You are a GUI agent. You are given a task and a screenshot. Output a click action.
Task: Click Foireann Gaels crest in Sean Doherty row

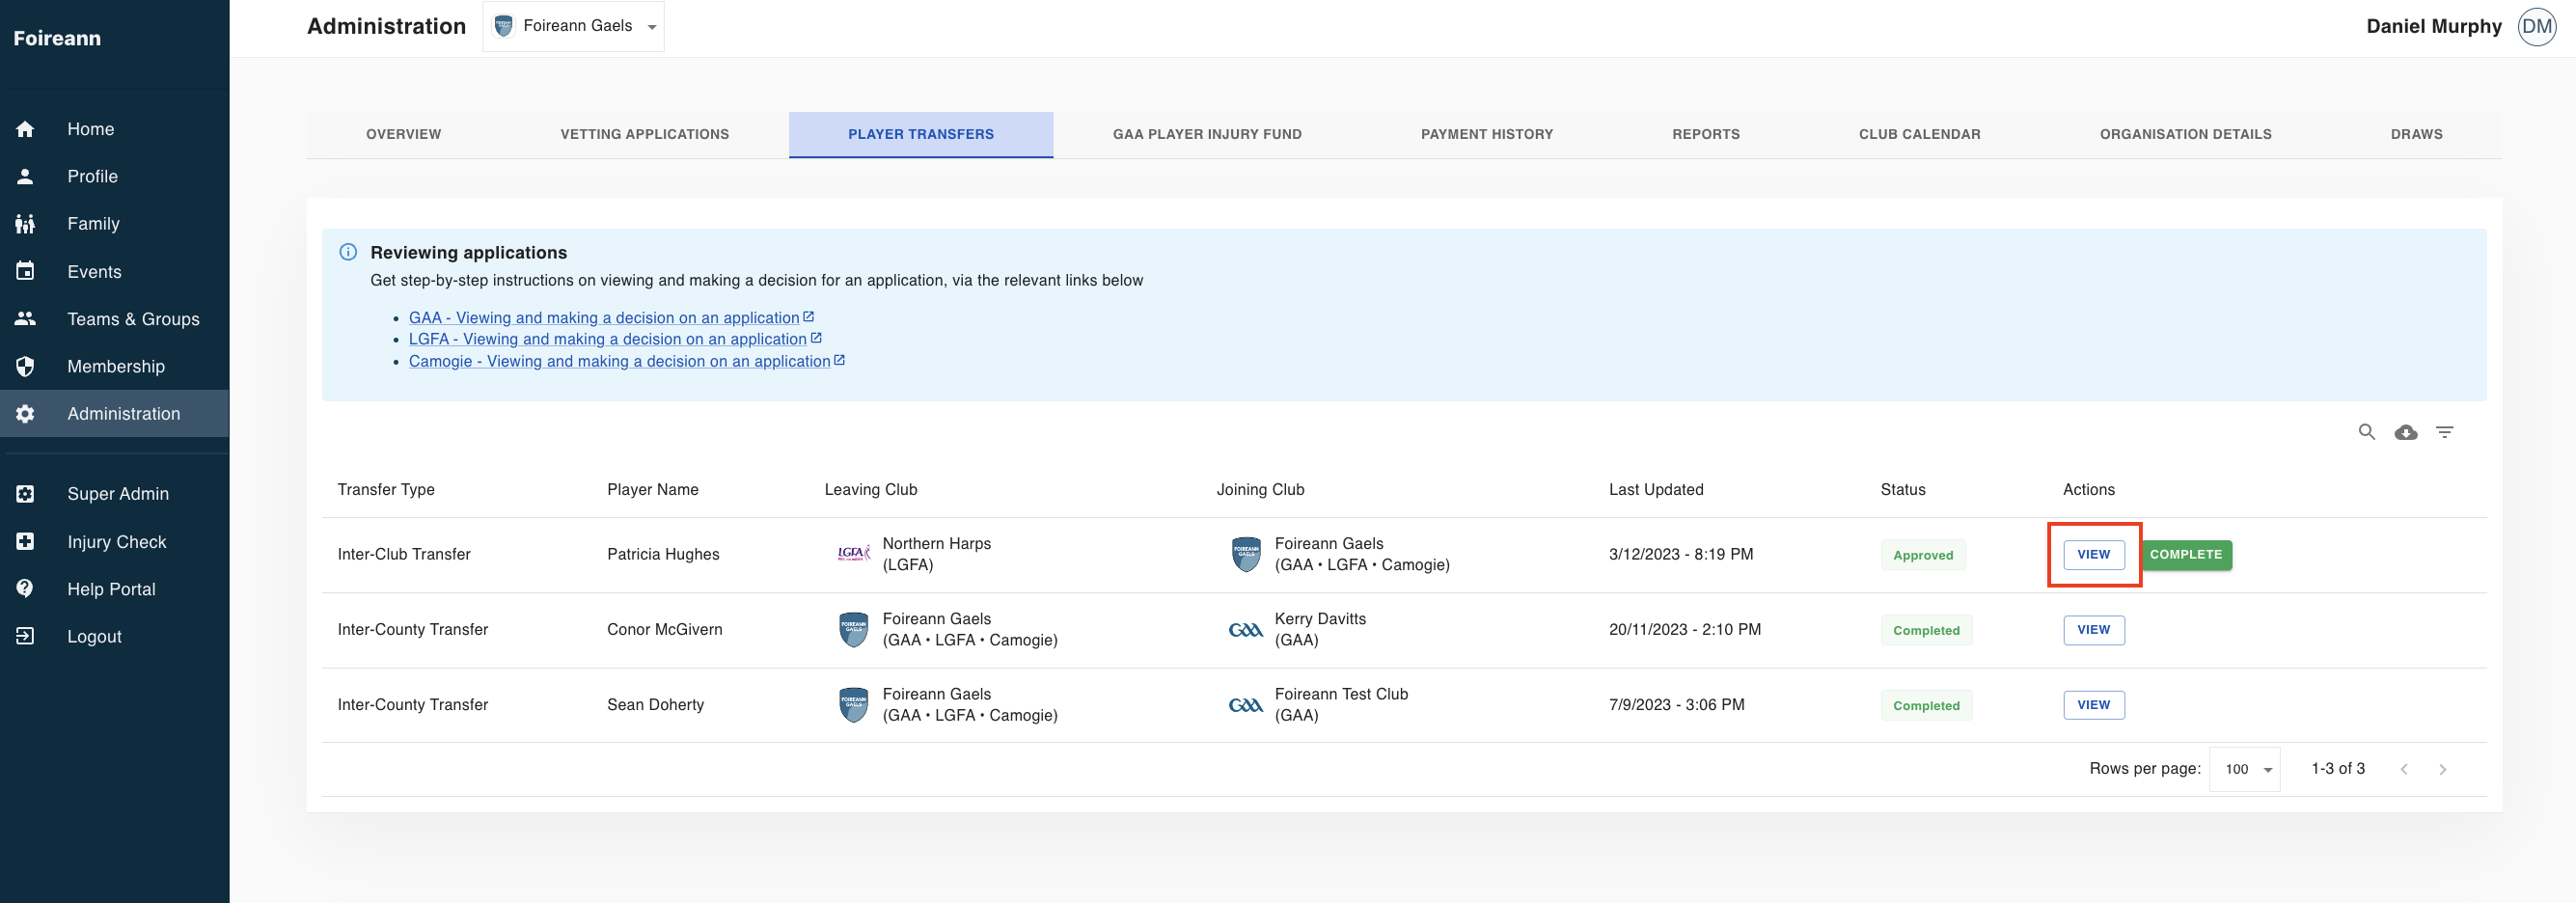coord(853,705)
